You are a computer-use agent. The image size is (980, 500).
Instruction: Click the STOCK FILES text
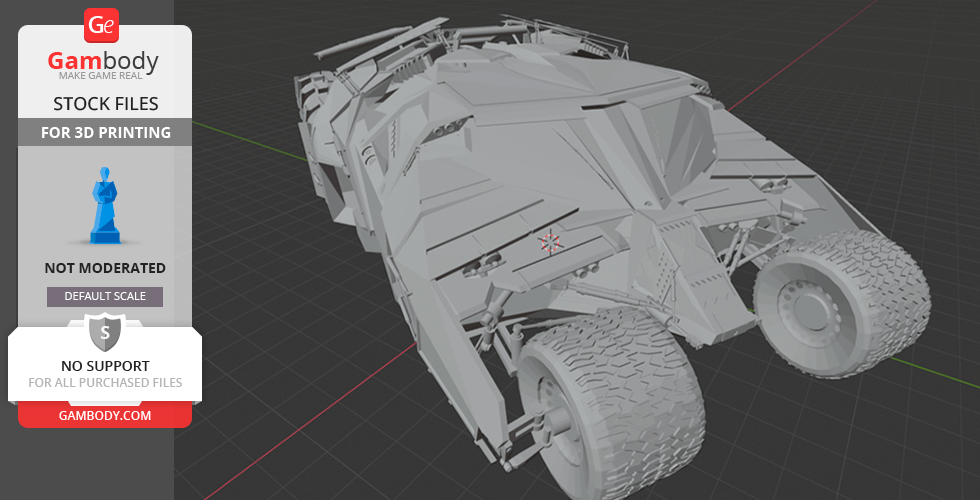pyautogui.click(x=106, y=104)
